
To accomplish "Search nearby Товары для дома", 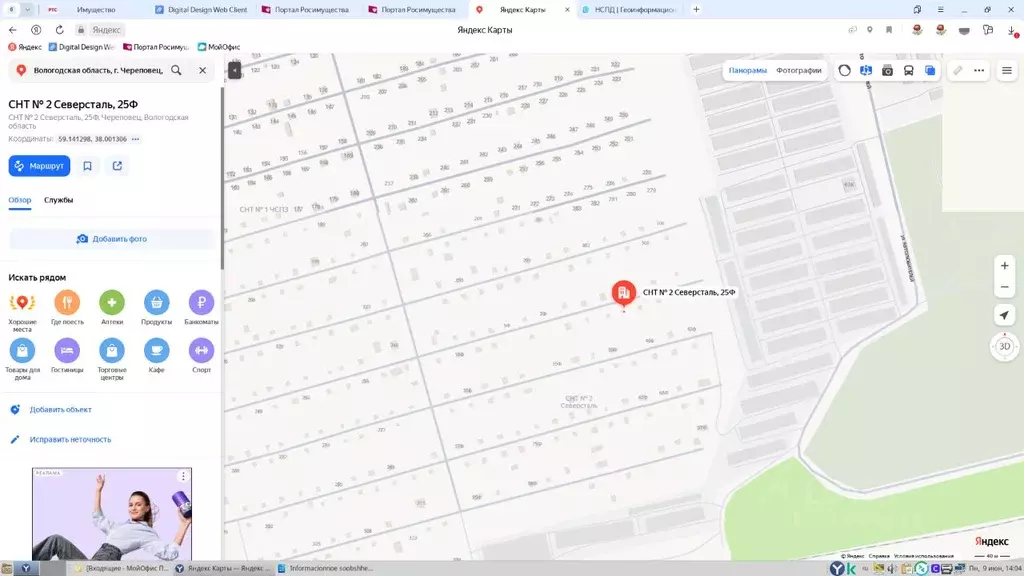I will [22, 359].
